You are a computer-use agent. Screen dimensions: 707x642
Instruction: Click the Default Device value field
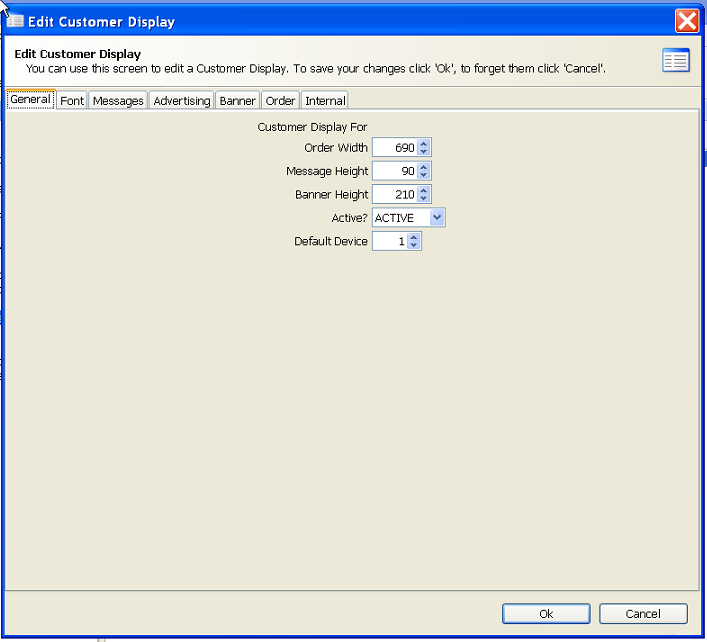390,241
